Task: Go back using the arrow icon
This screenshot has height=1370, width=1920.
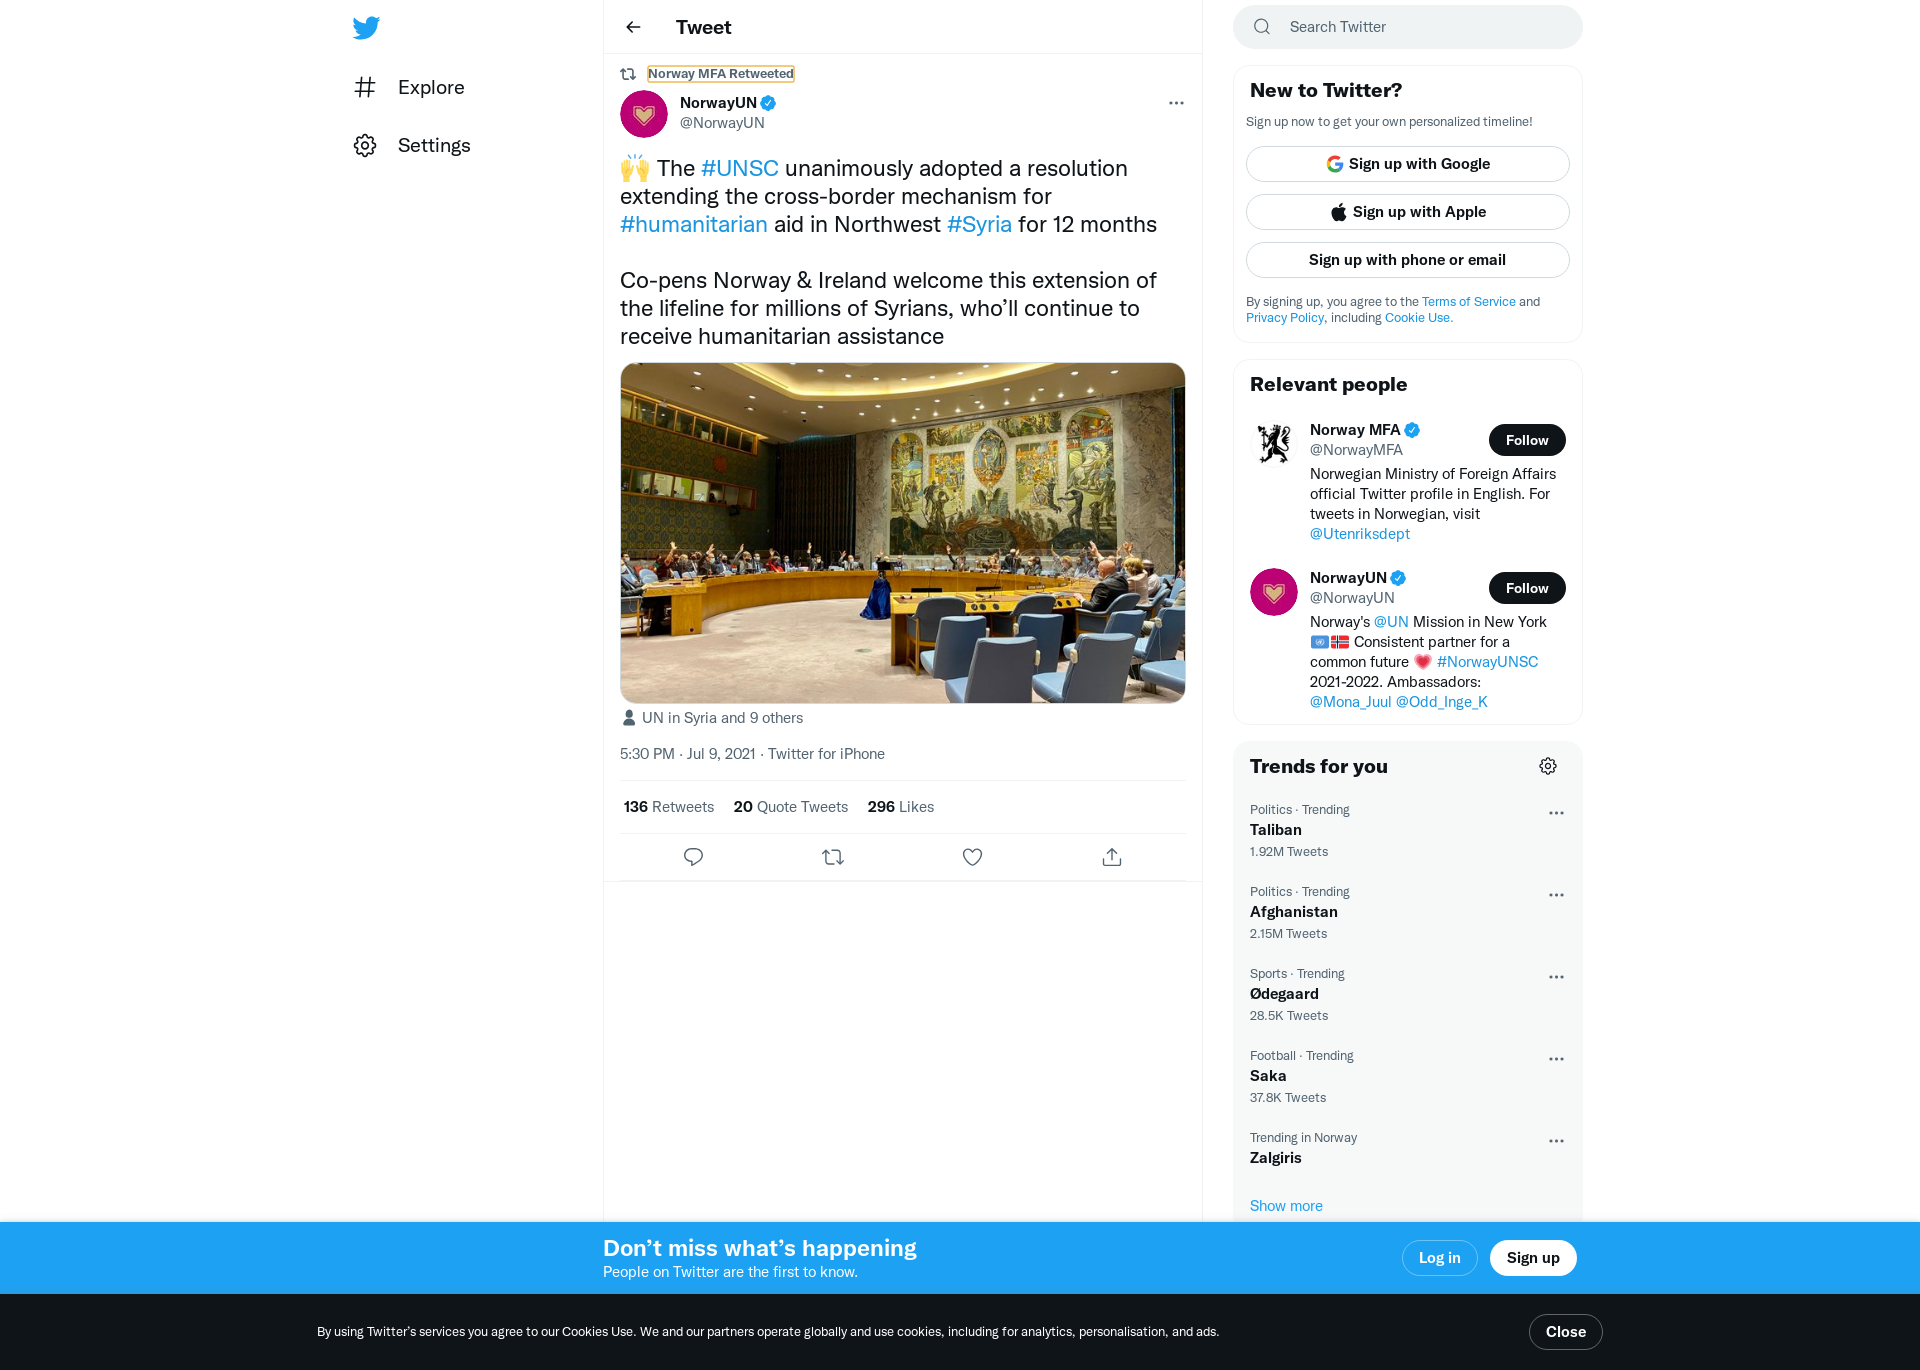Action: point(633,27)
